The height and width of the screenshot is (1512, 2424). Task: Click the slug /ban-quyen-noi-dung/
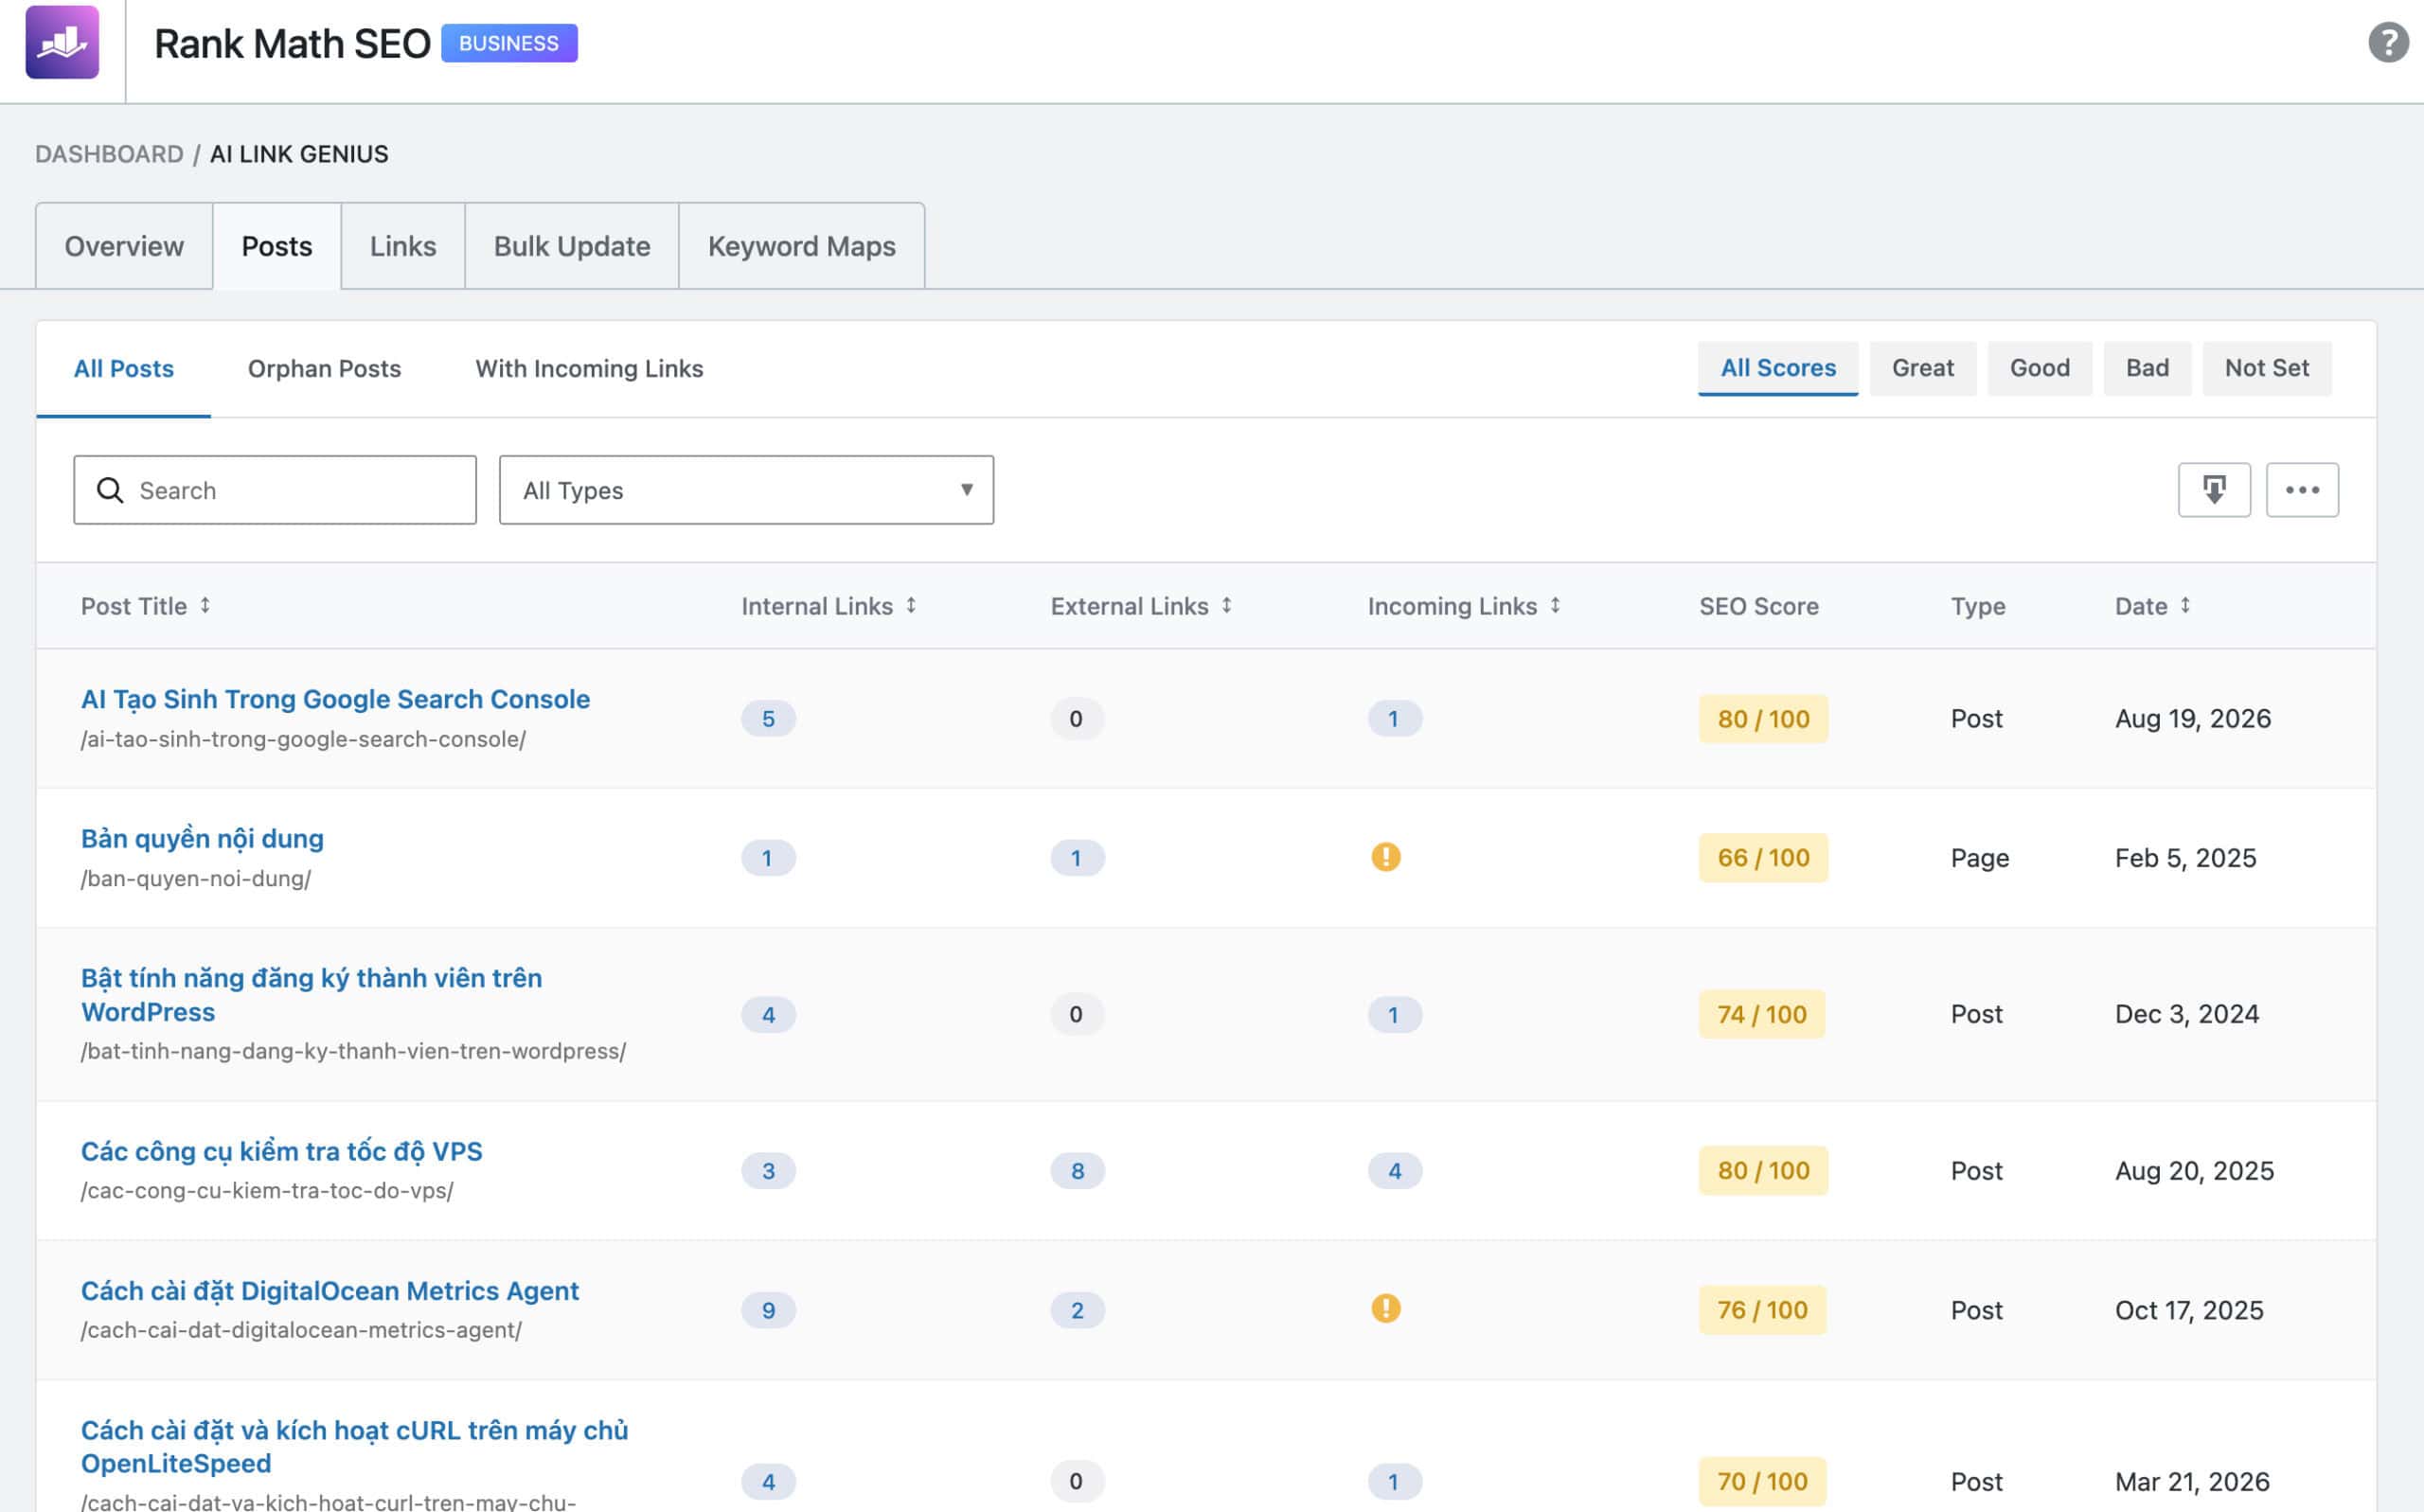tap(196, 878)
